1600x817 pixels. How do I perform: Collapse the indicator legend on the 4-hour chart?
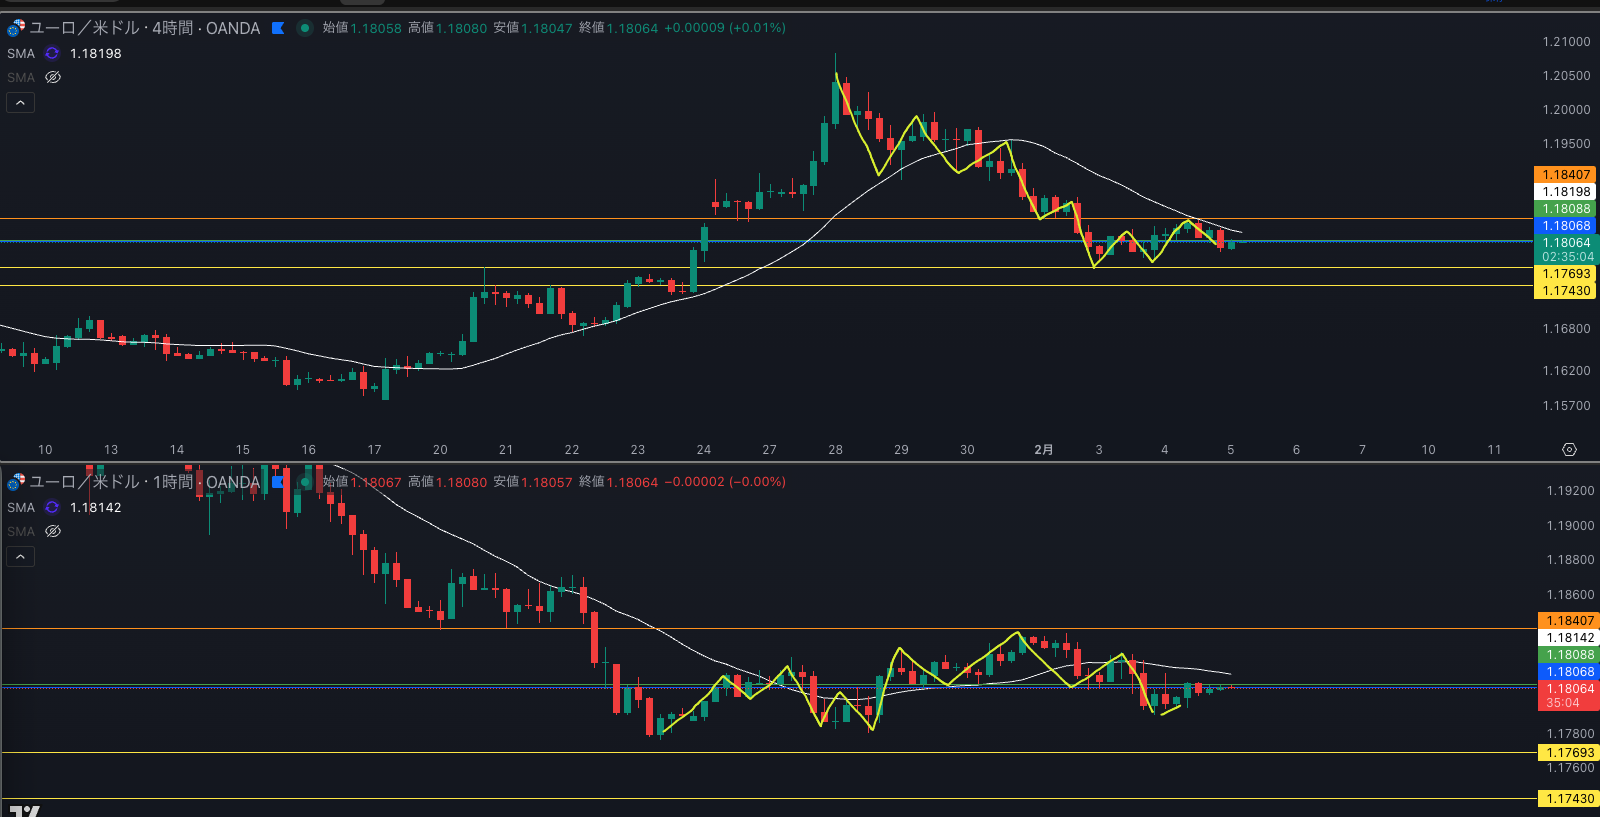click(x=21, y=103)
